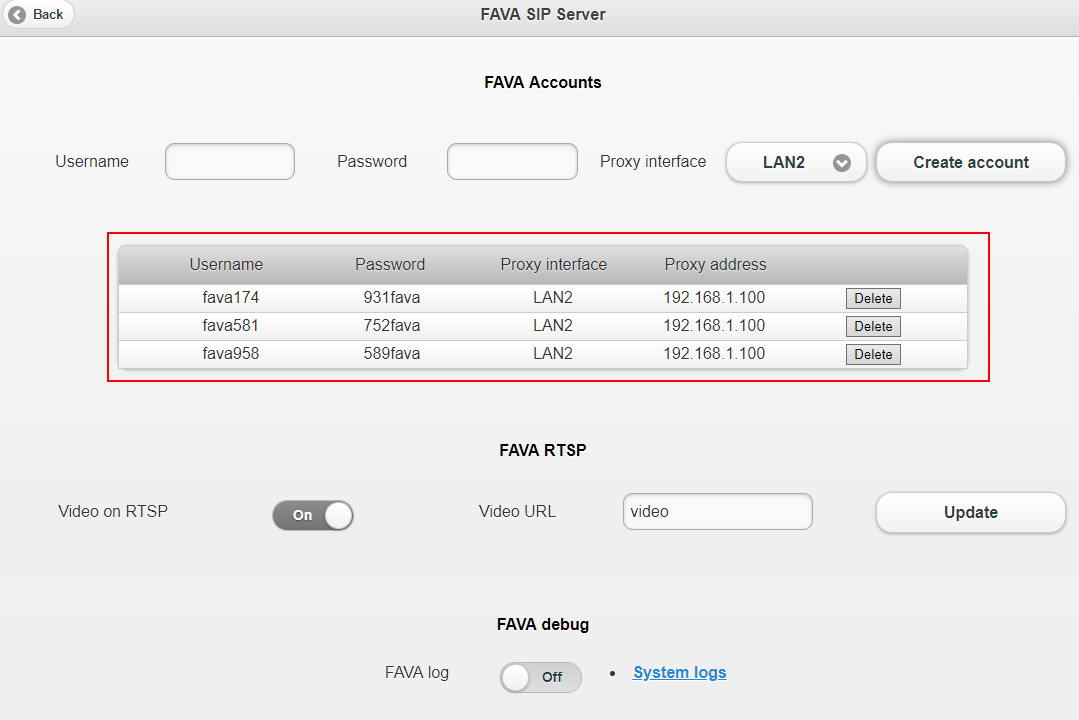This screenshot has width=1079, height=720.
Task: Delete the fava958 account
Action: pyautogui.click(x=873, y=354)
